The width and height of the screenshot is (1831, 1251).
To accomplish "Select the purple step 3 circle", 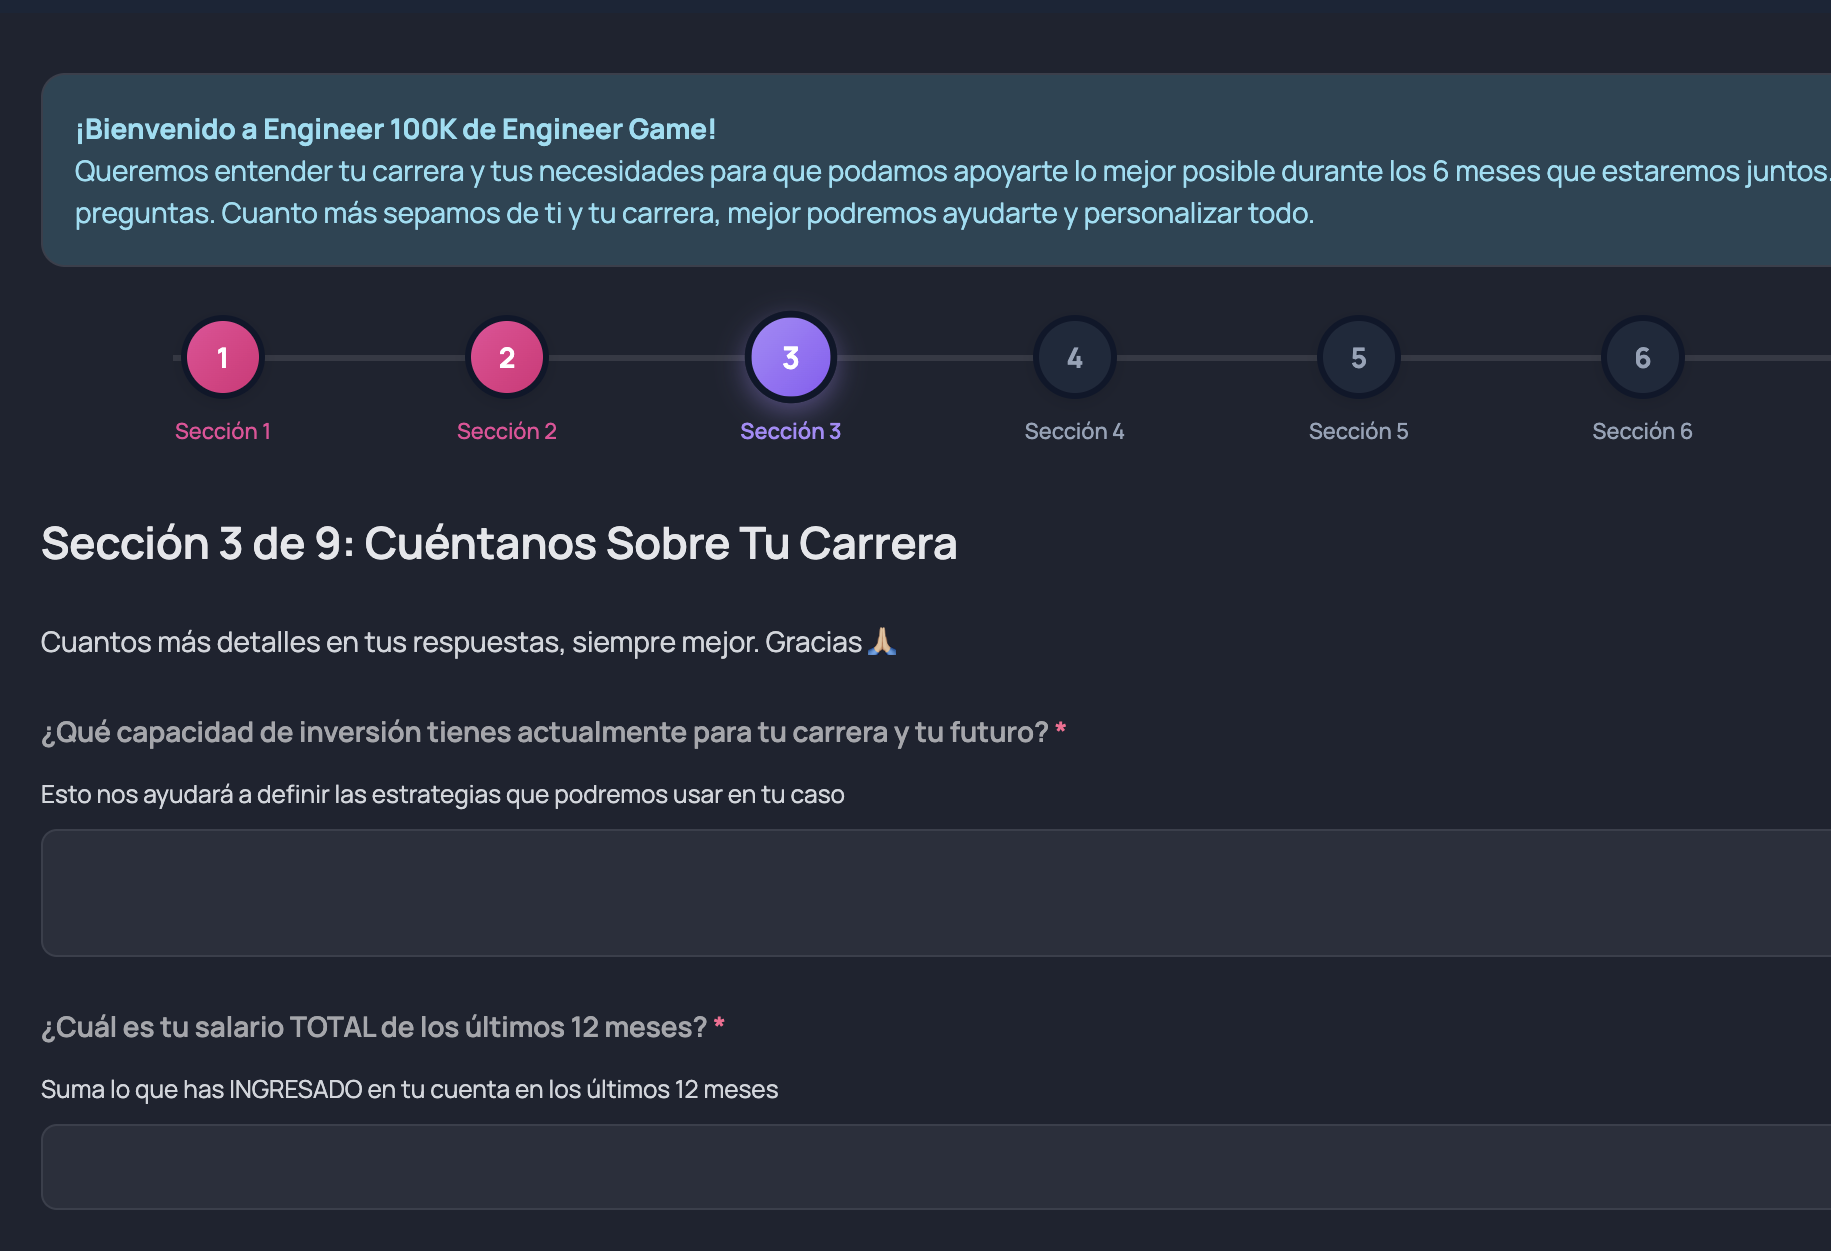I will click(790, 357).
